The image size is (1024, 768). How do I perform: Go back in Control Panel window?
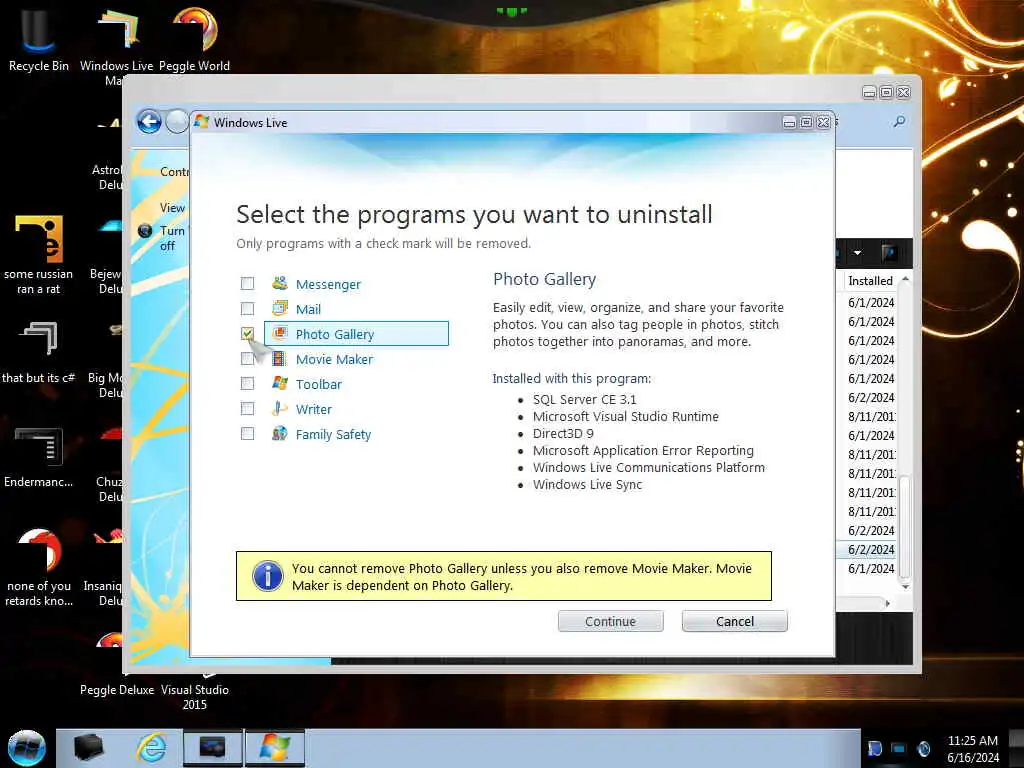pyautogui.click(x=150, y=121)
